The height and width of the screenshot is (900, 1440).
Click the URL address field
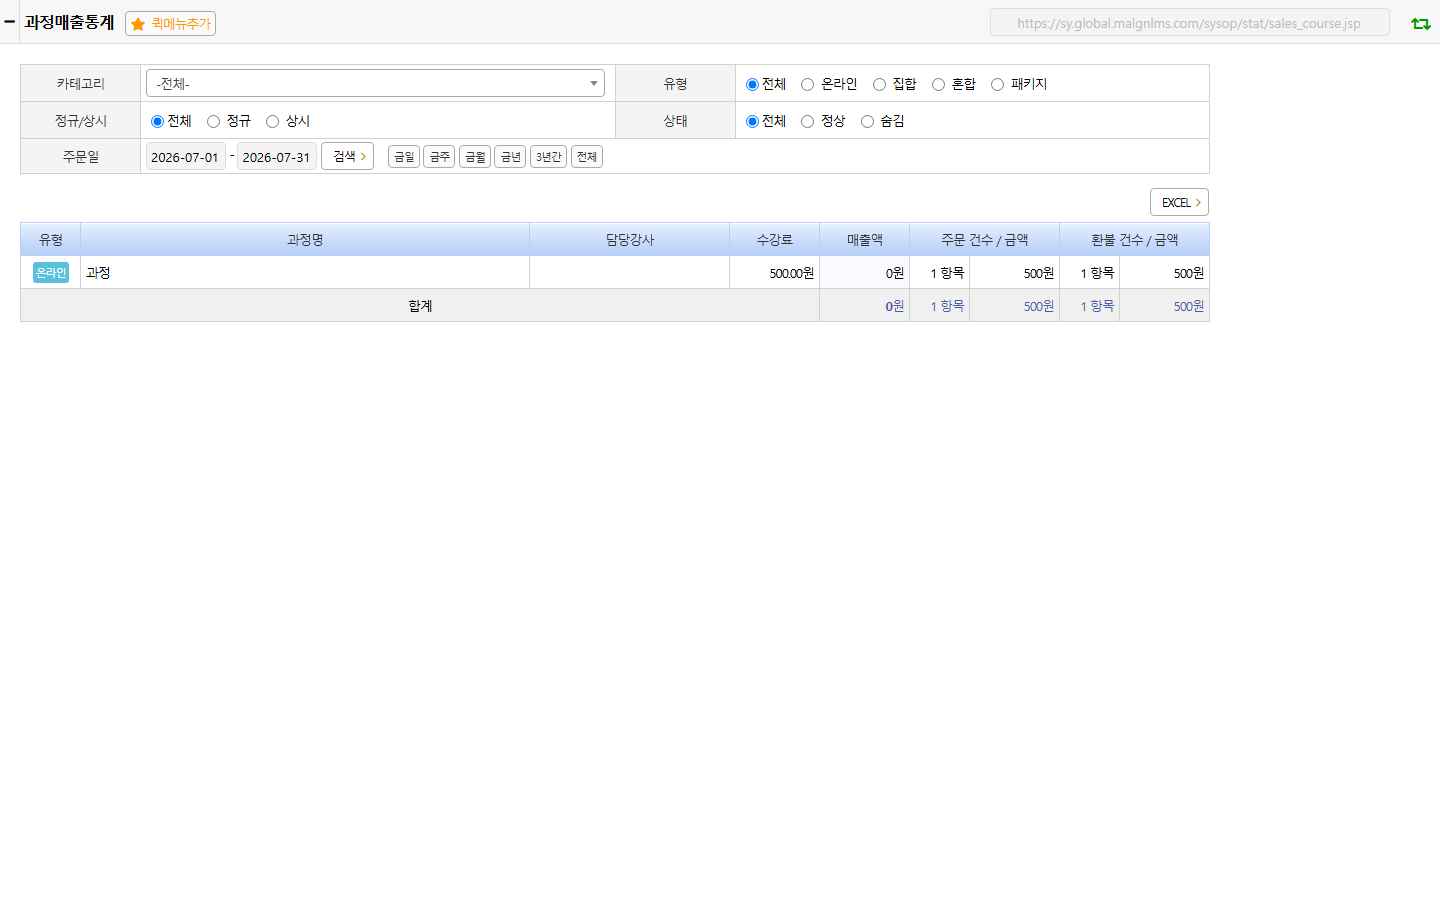pyautogui.click(x=1189, y=23)
